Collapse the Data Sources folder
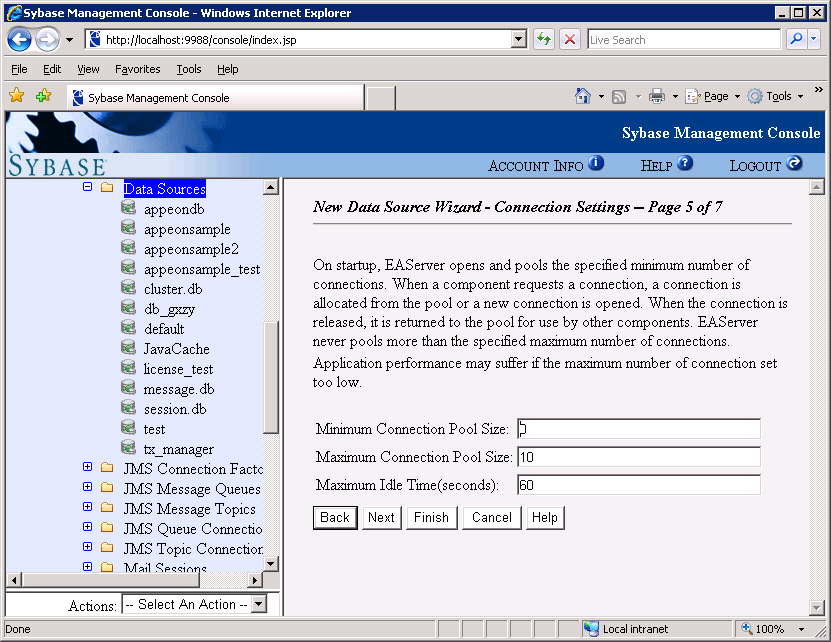 tap(87, 187)
